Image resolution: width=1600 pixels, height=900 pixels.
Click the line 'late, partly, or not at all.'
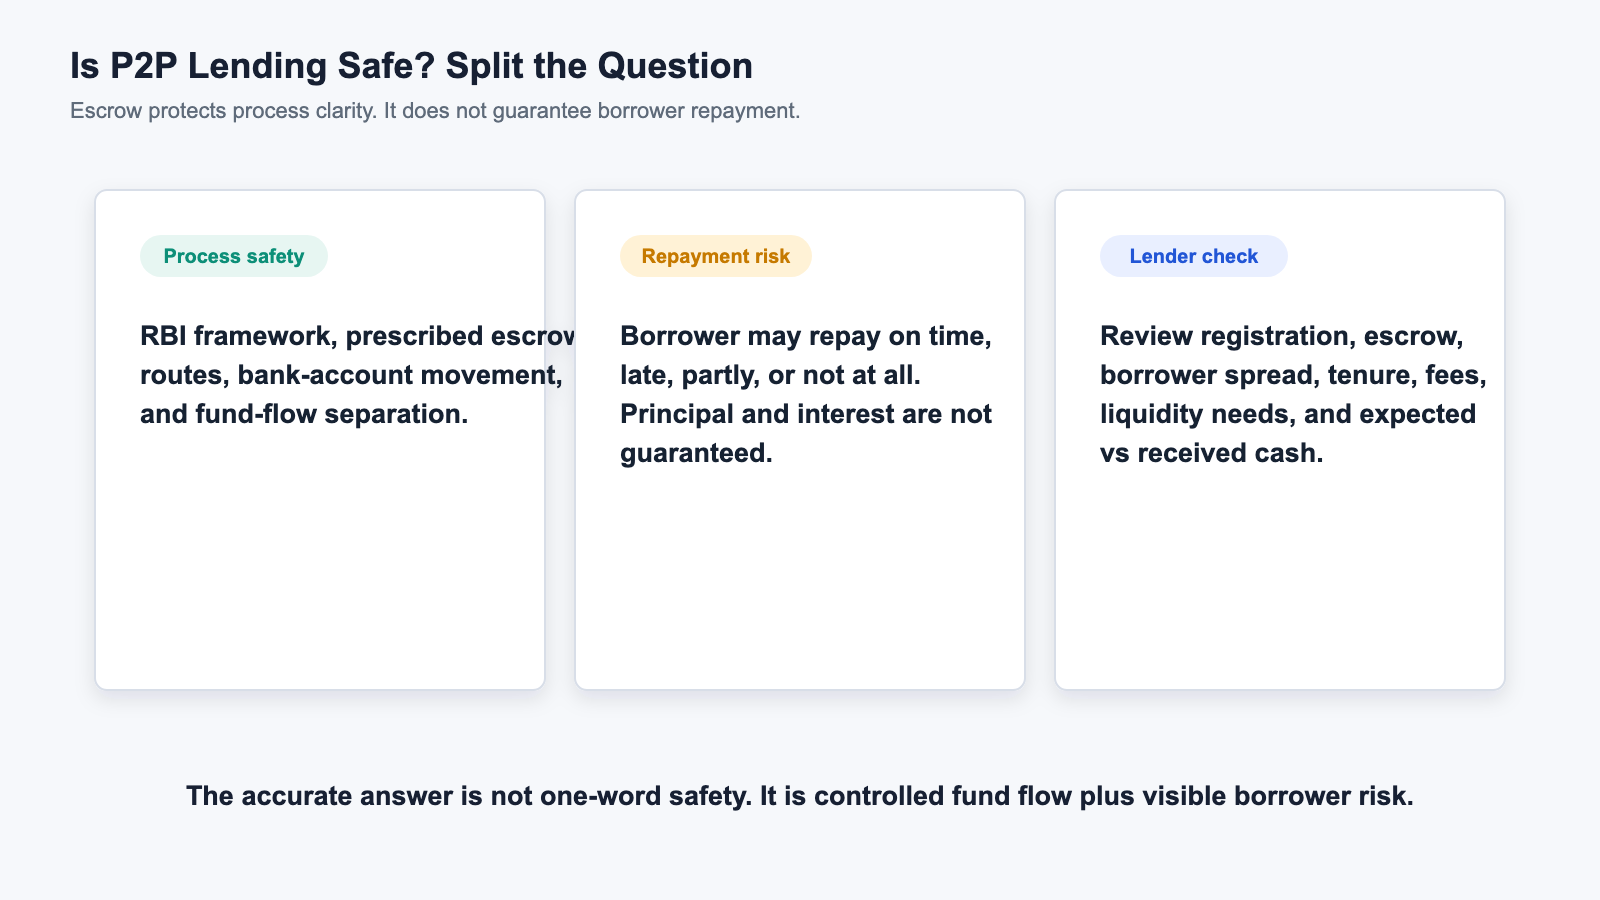[x=770, y=375]
